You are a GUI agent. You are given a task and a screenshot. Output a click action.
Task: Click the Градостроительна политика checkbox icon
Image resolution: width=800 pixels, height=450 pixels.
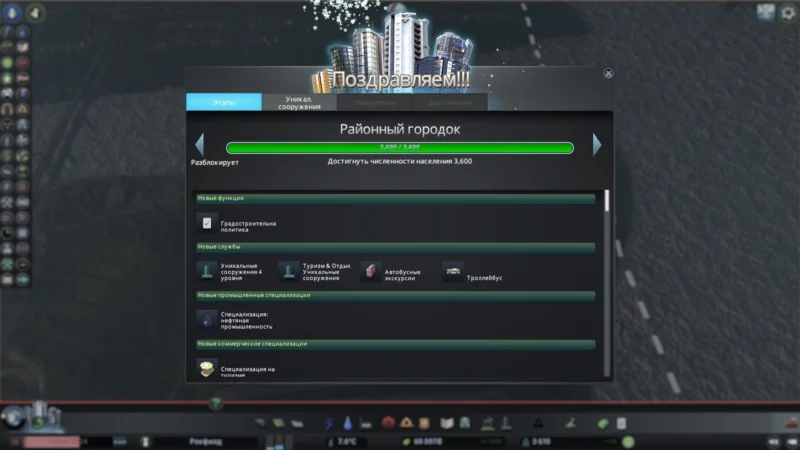click(207, 223)
